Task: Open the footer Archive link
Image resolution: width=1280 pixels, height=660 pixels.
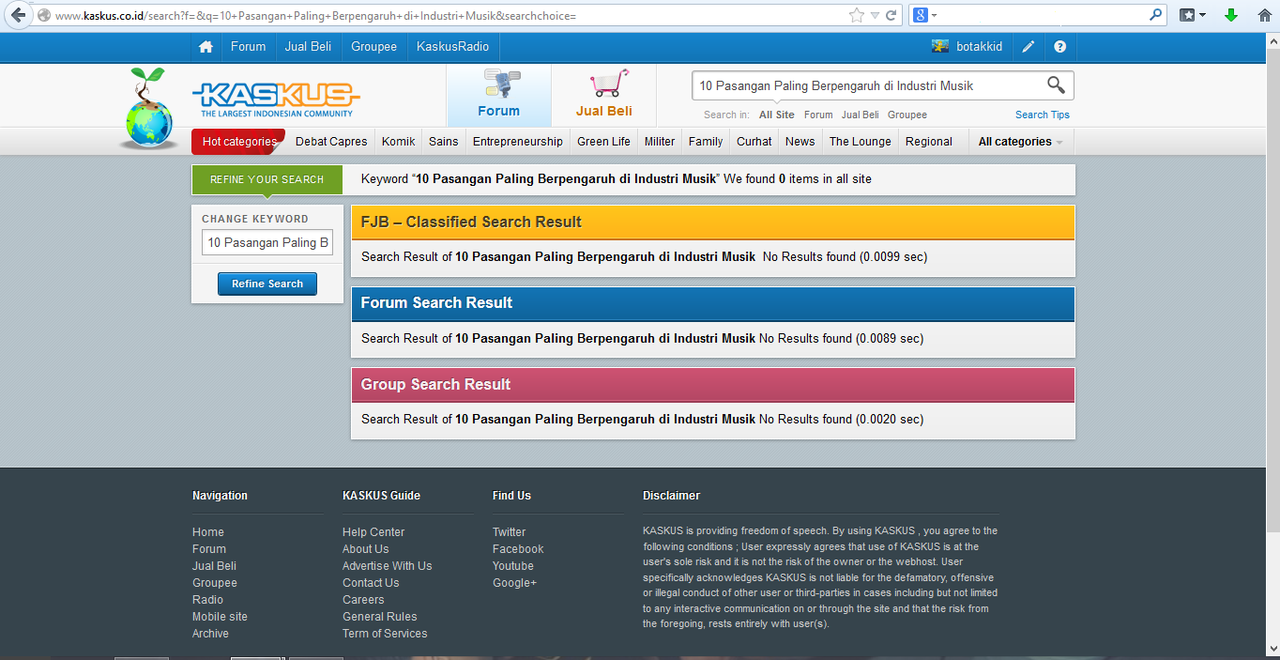Action: pos(210,634)
